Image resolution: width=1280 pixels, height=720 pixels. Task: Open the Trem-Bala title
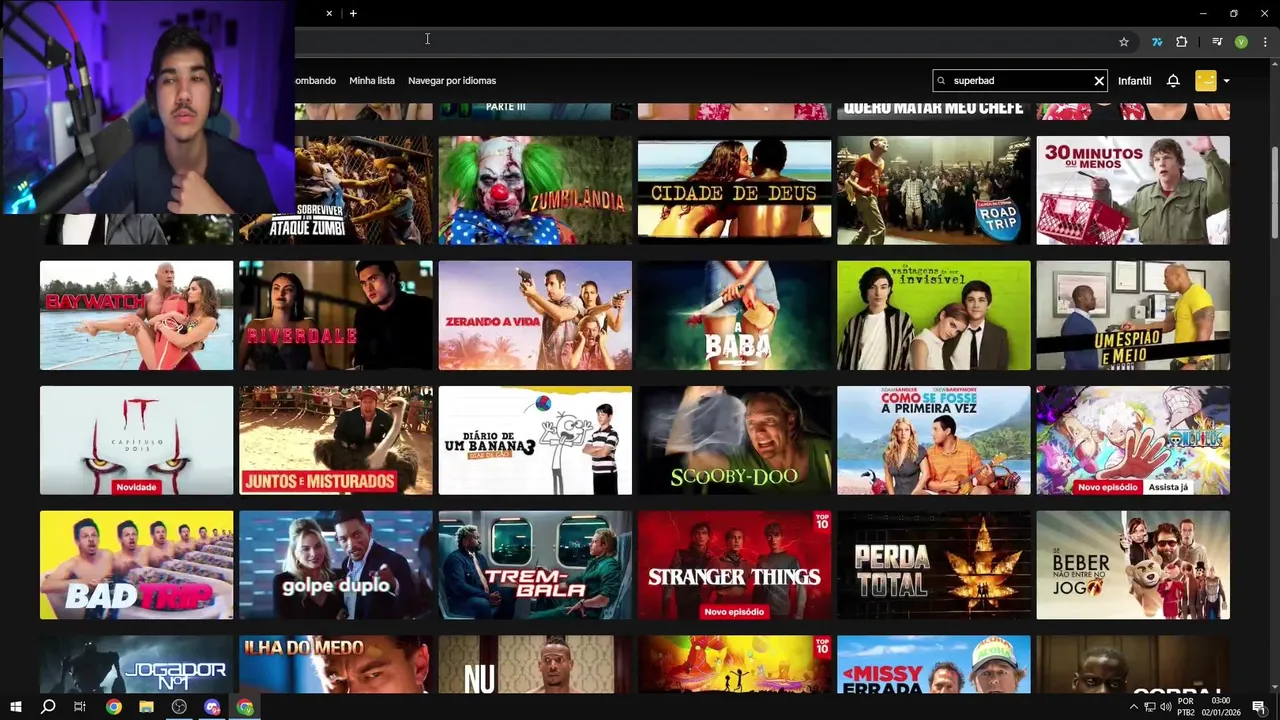click(x=535, y=565)
